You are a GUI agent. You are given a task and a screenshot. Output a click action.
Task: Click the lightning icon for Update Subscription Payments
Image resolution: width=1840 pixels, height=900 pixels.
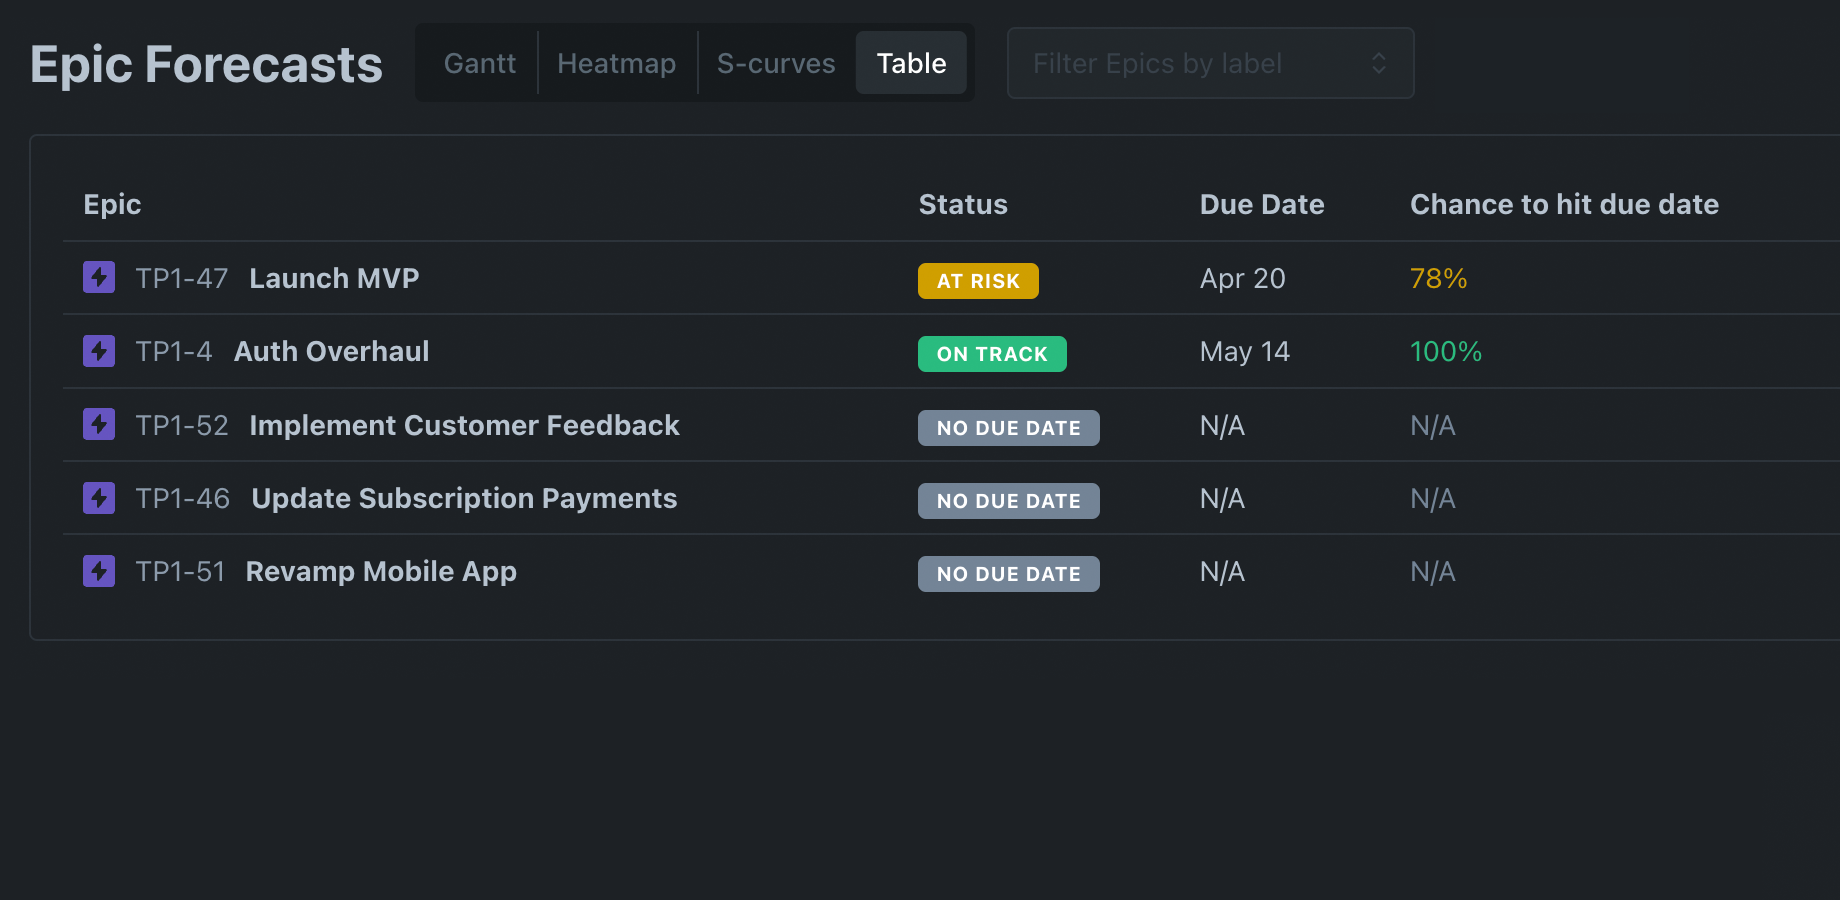[x=98, y=497]
